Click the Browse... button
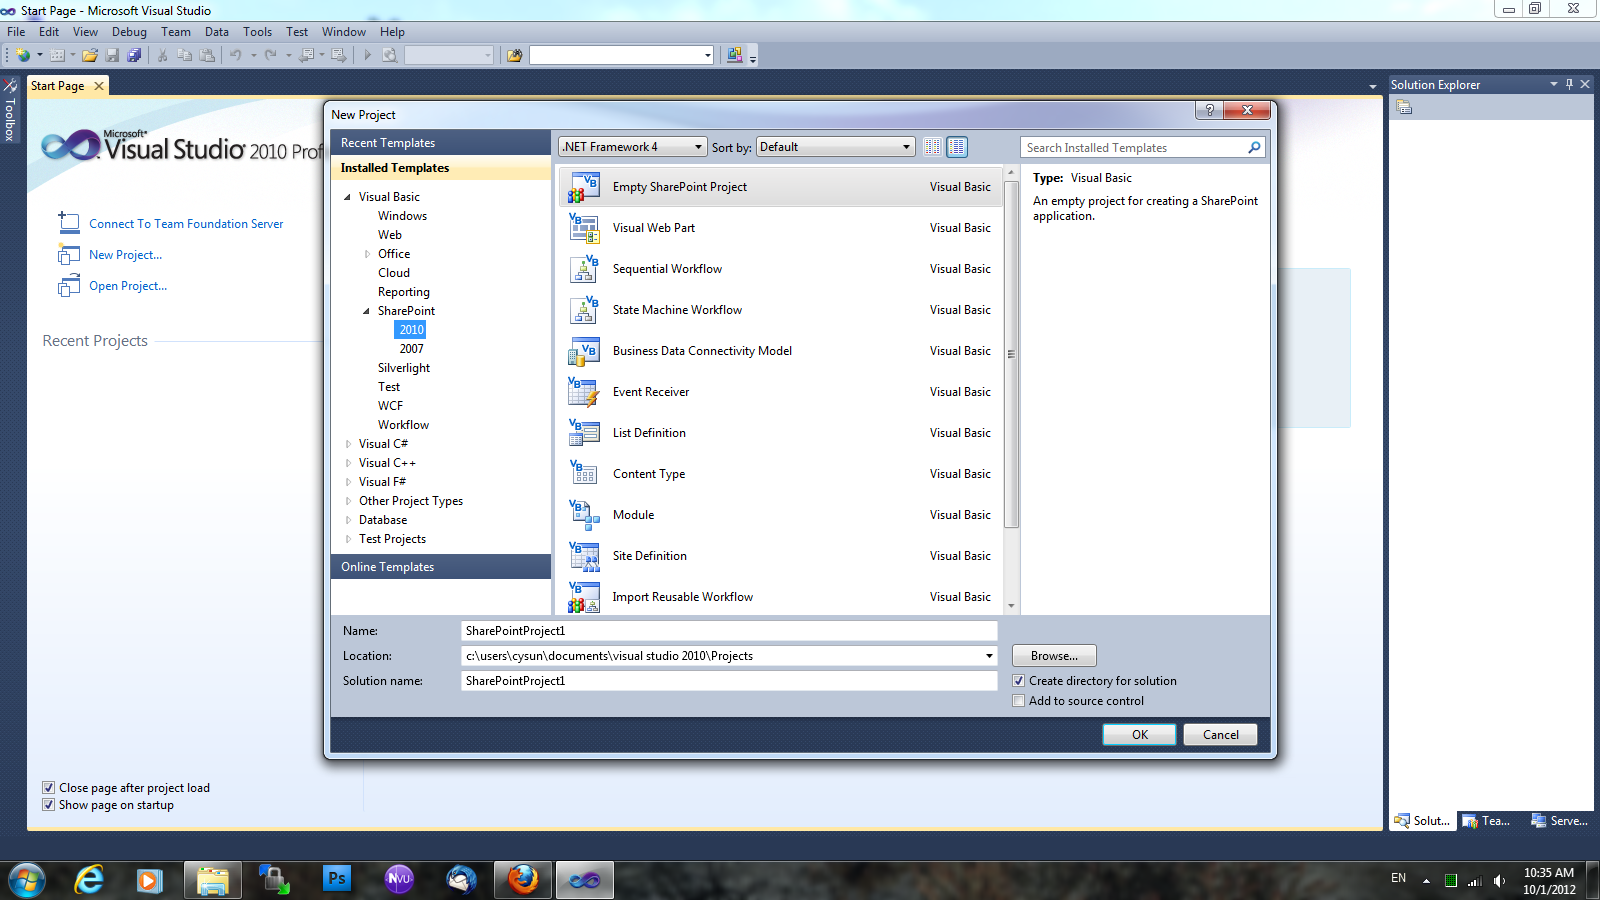 click(x=1054, y=656)
